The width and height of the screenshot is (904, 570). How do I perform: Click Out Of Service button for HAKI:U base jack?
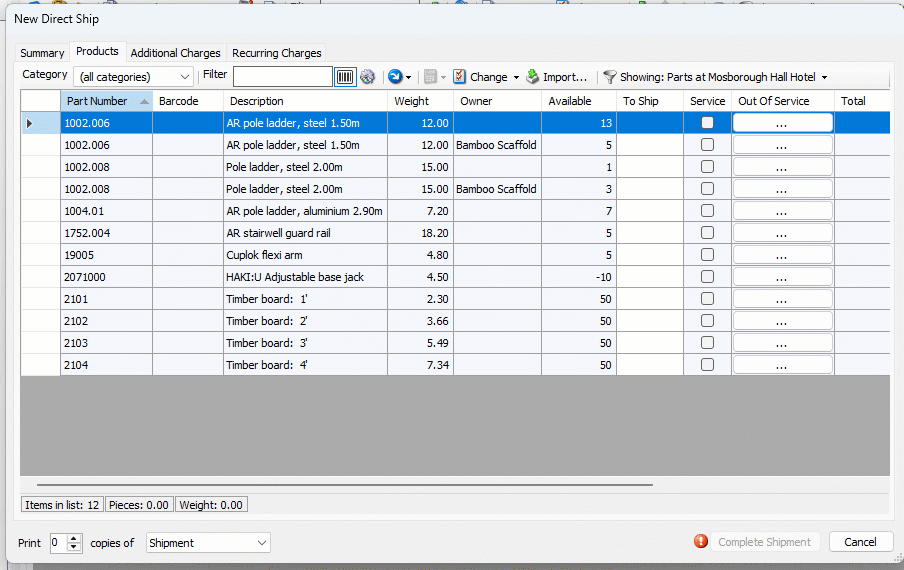(782, 277)
